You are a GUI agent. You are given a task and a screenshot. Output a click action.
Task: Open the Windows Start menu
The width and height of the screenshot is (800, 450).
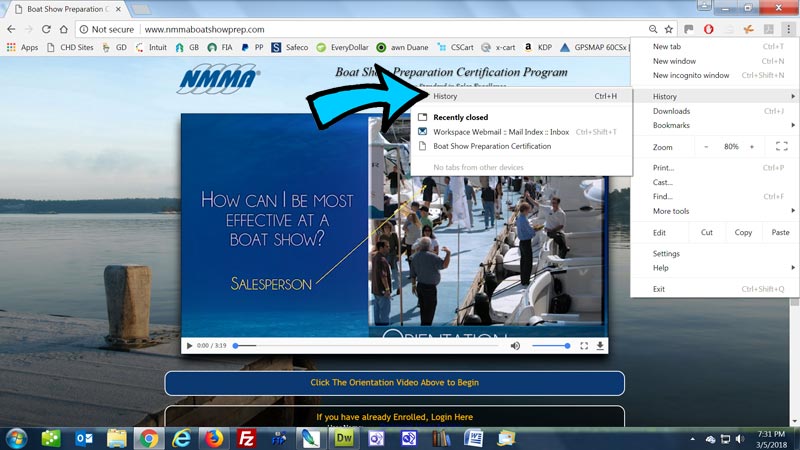pos(17,438)
